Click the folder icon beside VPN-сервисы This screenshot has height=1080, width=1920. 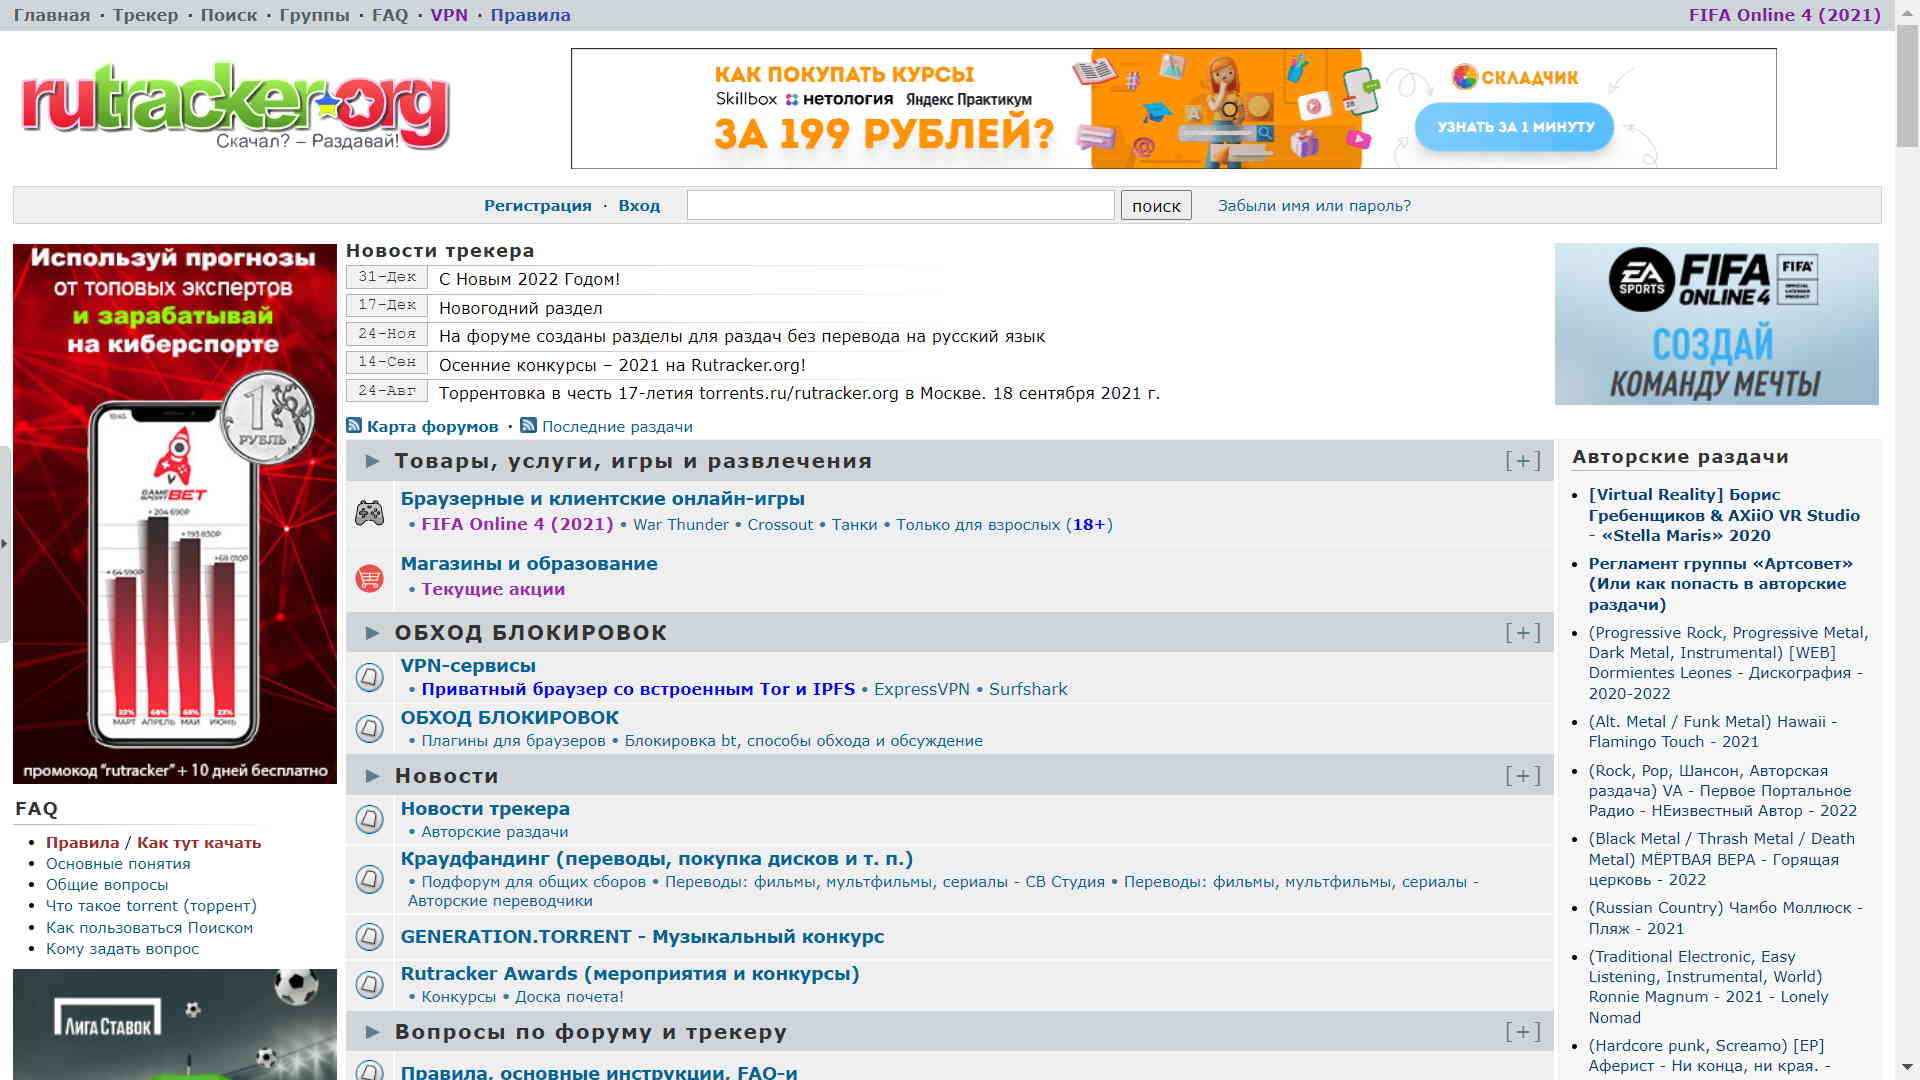click(369, 677)
